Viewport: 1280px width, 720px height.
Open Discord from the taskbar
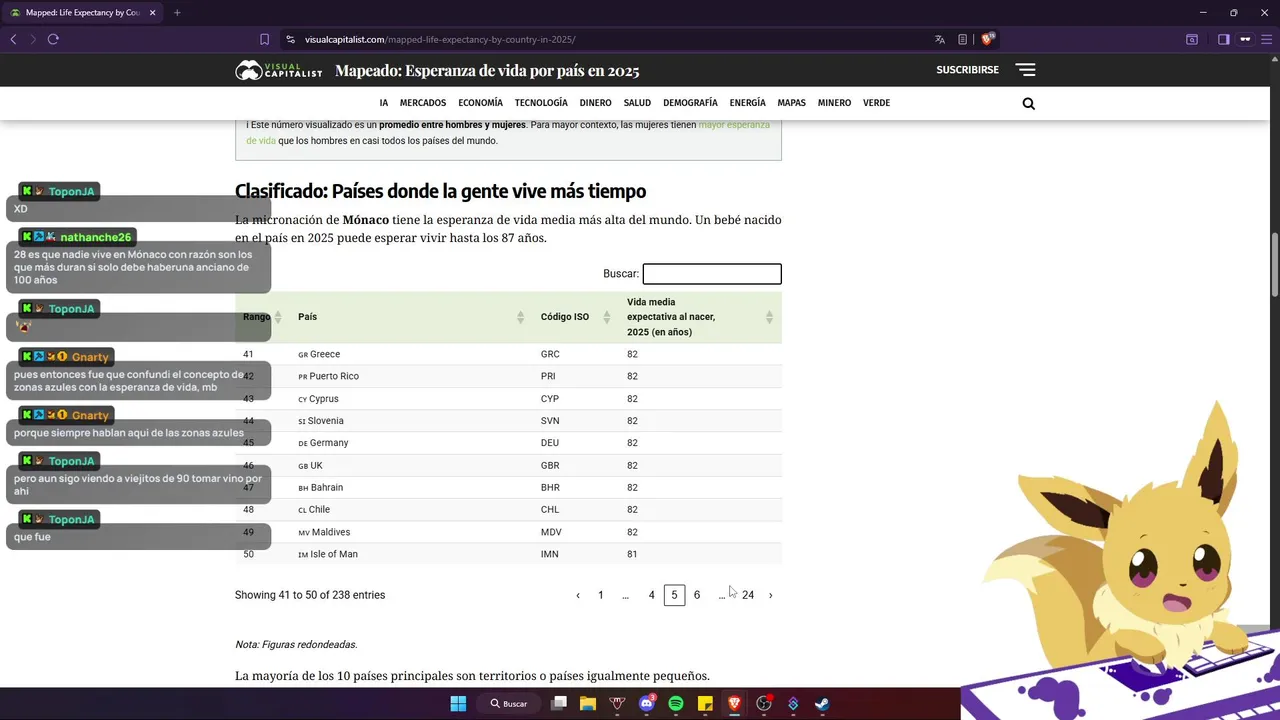[x=647, y=703]
